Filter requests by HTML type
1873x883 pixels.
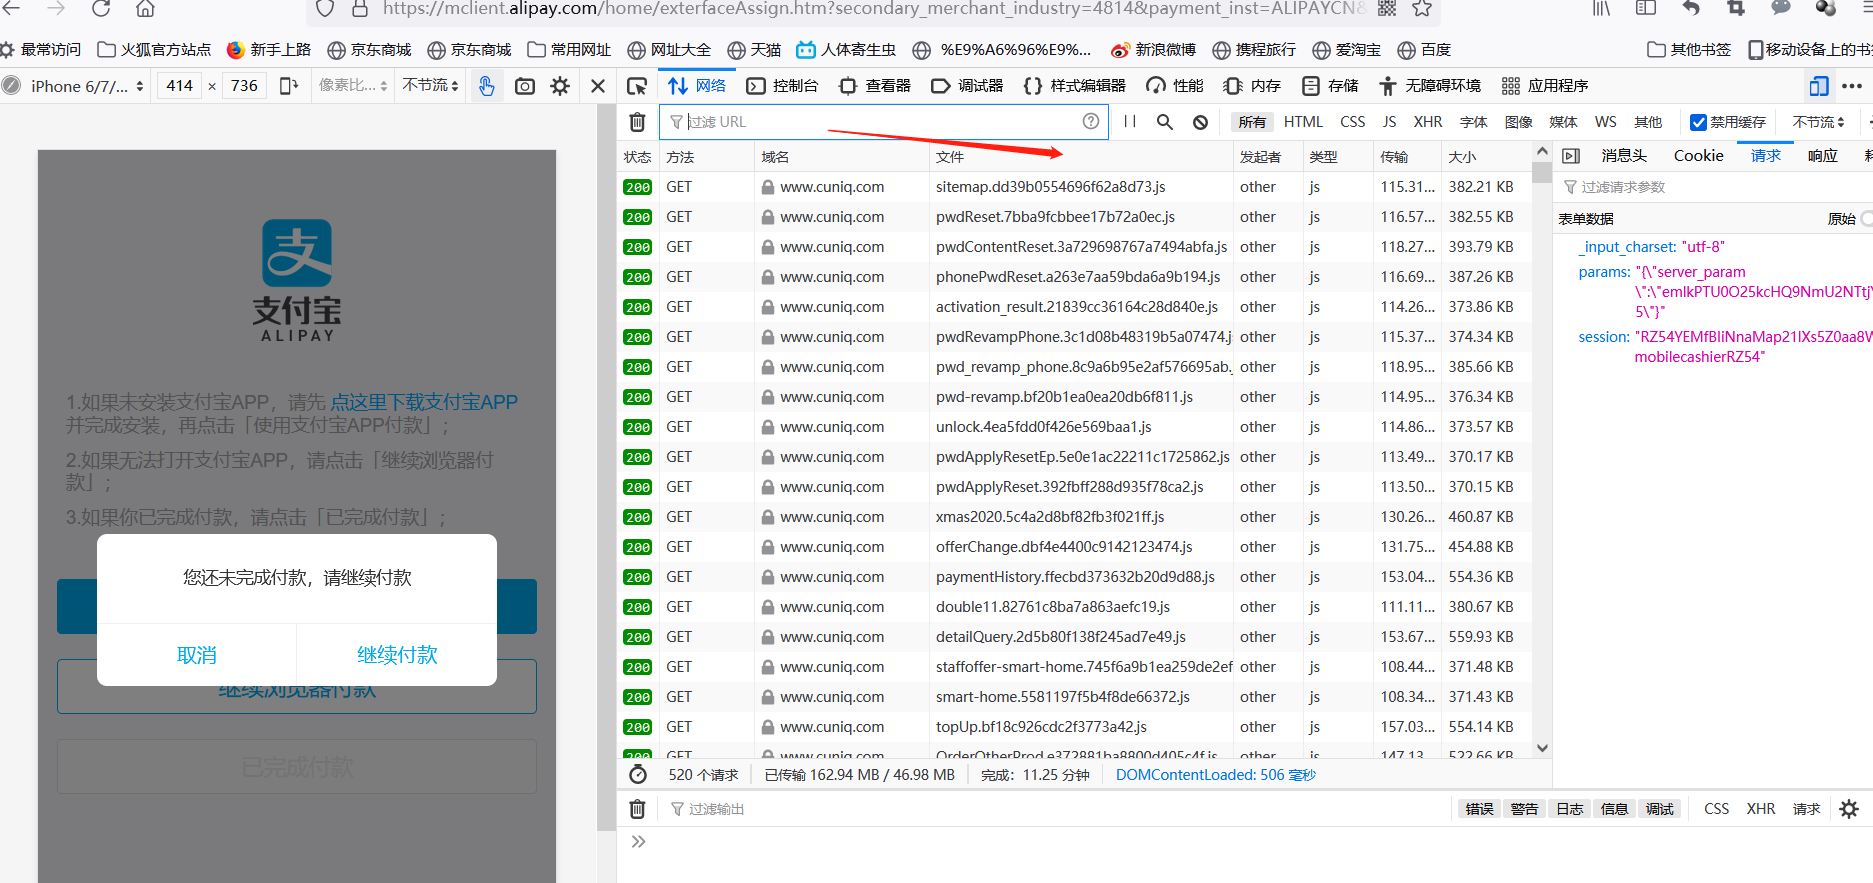click(x=1303, y=122)
